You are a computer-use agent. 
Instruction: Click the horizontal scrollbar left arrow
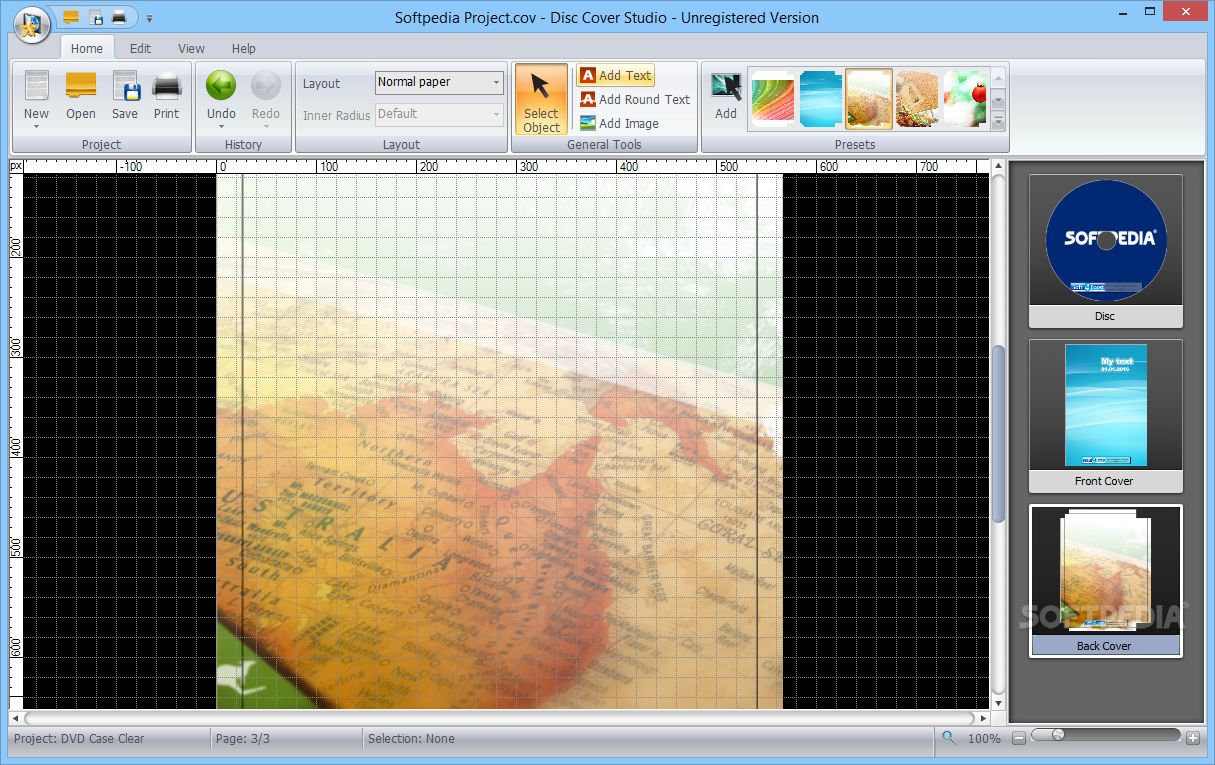click(x=16, y=718)
